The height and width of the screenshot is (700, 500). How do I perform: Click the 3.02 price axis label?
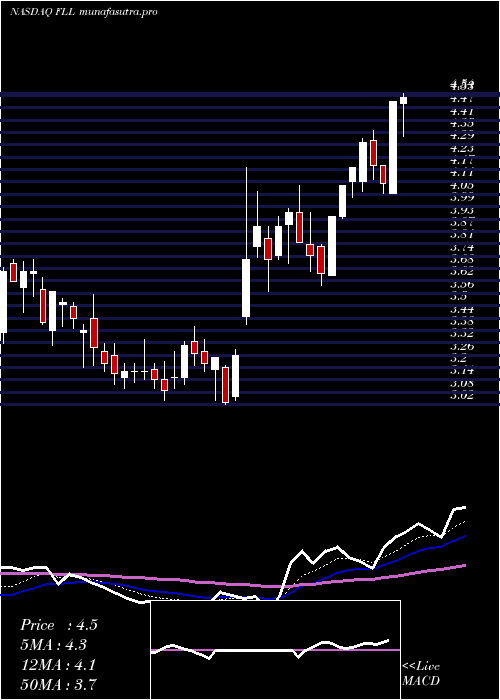[462, 395]
